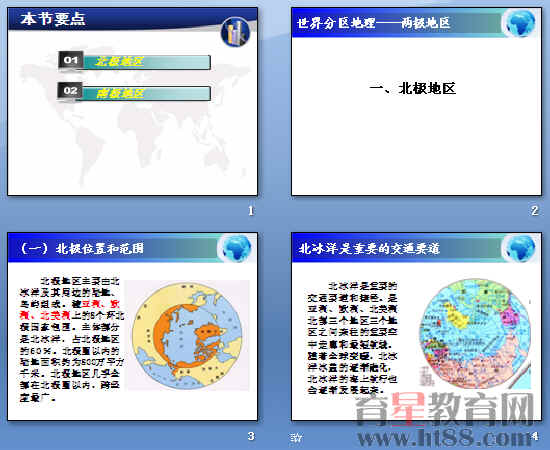Open slide 2 with 一、北极地区 heading

coord(416,102)
